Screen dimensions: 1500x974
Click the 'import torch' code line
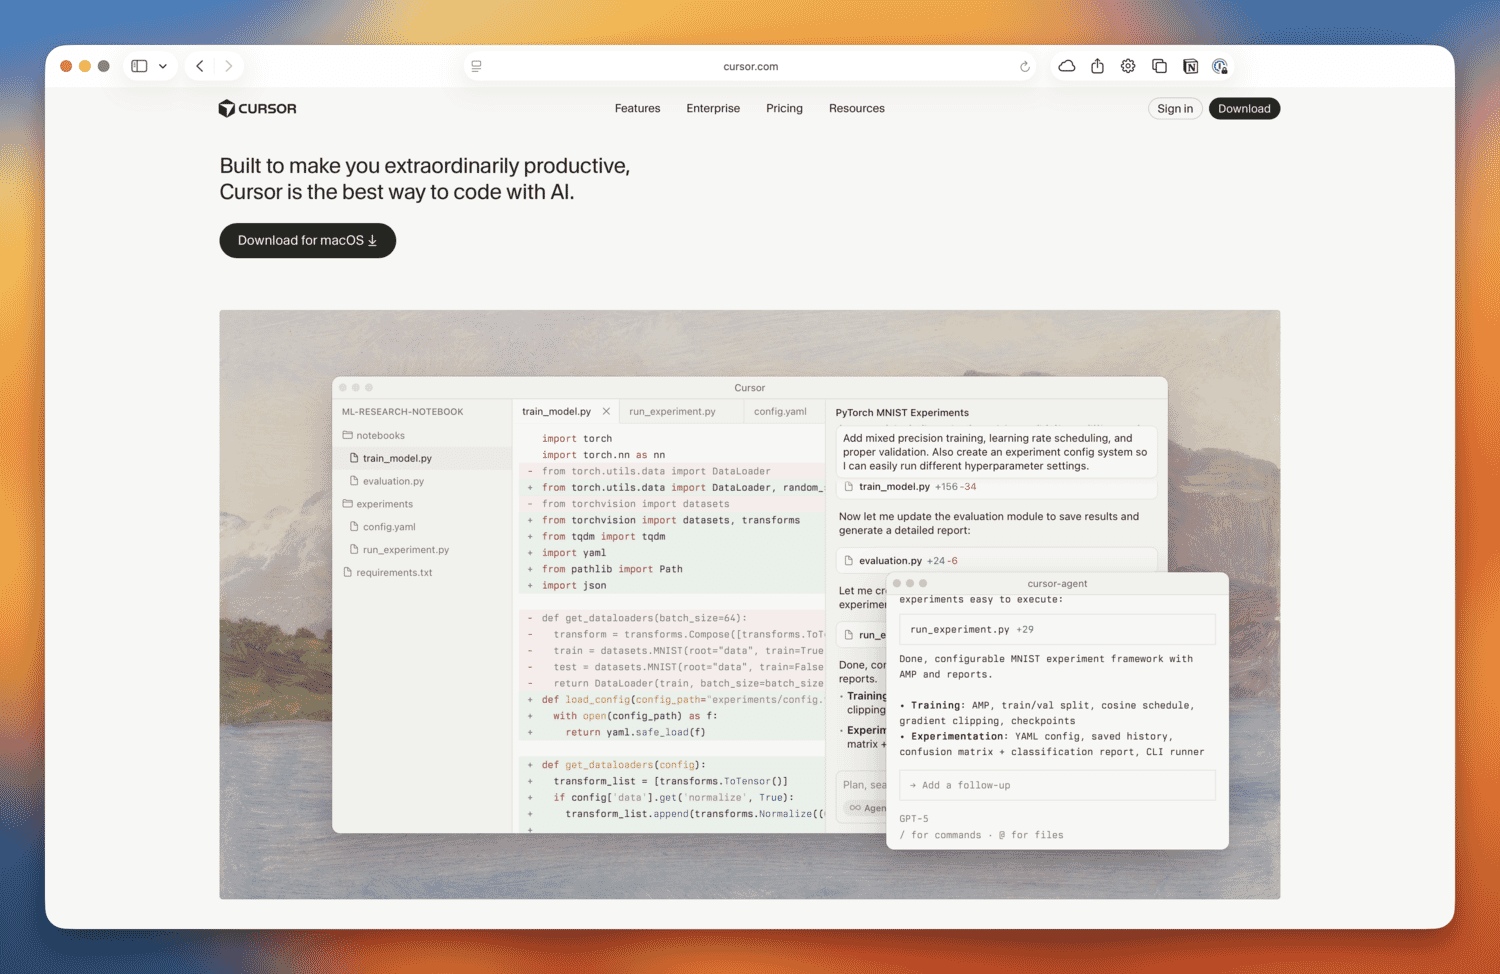point(577,438)
